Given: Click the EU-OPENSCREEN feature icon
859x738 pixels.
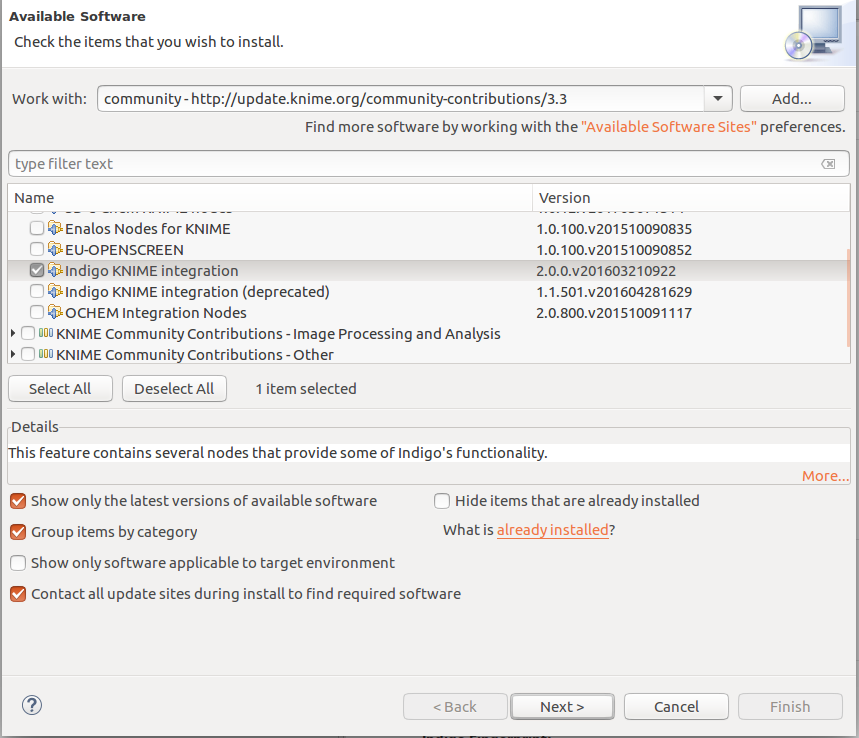Looking at the screenshot, I should [x=55, y=250].
